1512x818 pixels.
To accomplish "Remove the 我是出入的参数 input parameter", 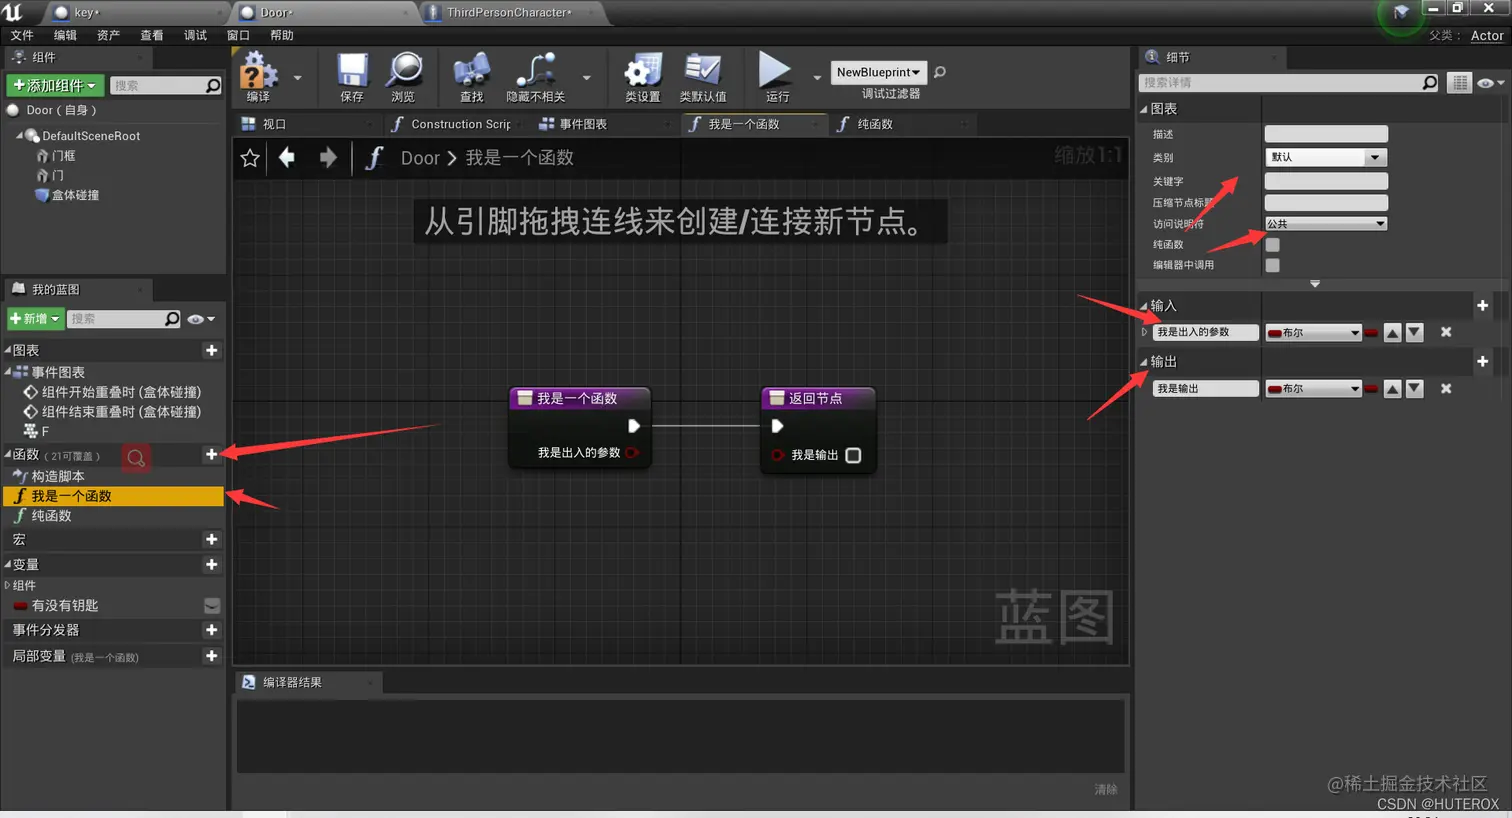I will (x=1446, y=332).
